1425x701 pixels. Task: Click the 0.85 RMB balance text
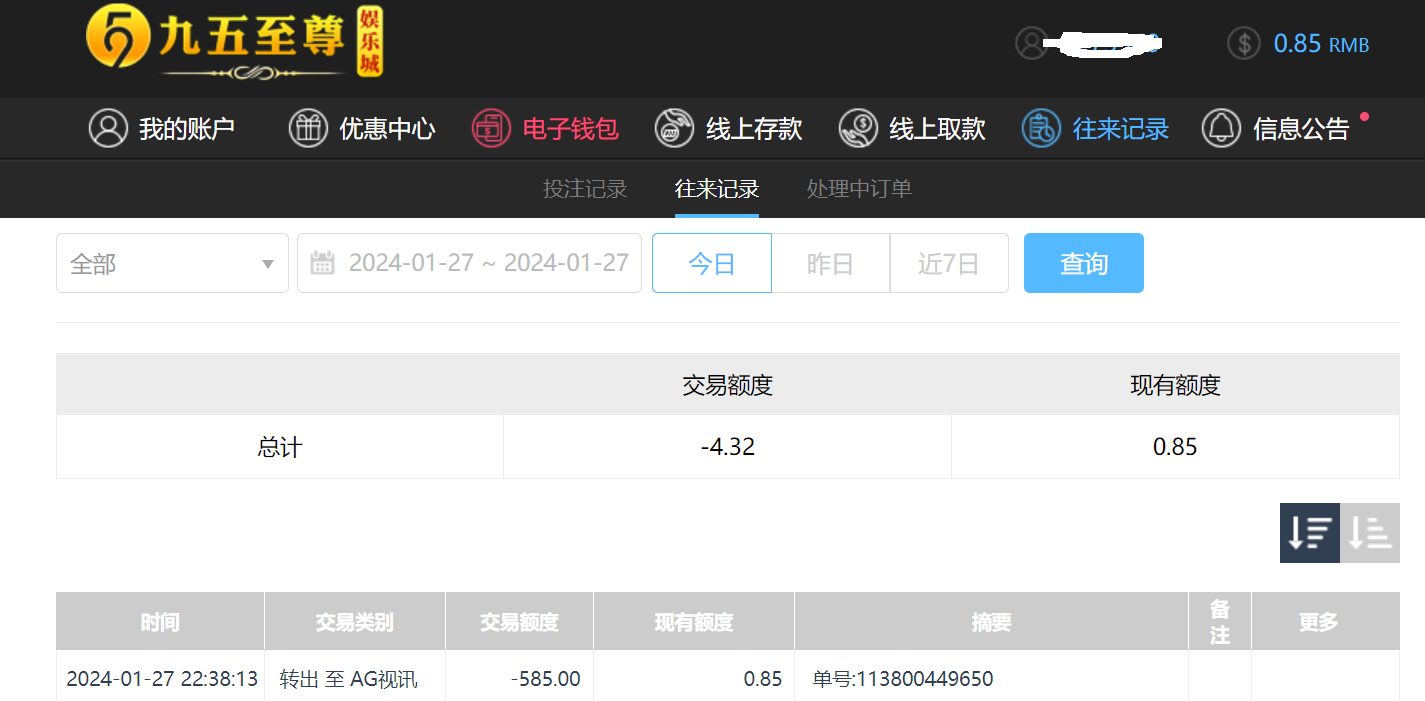[x=1321, y=44]
